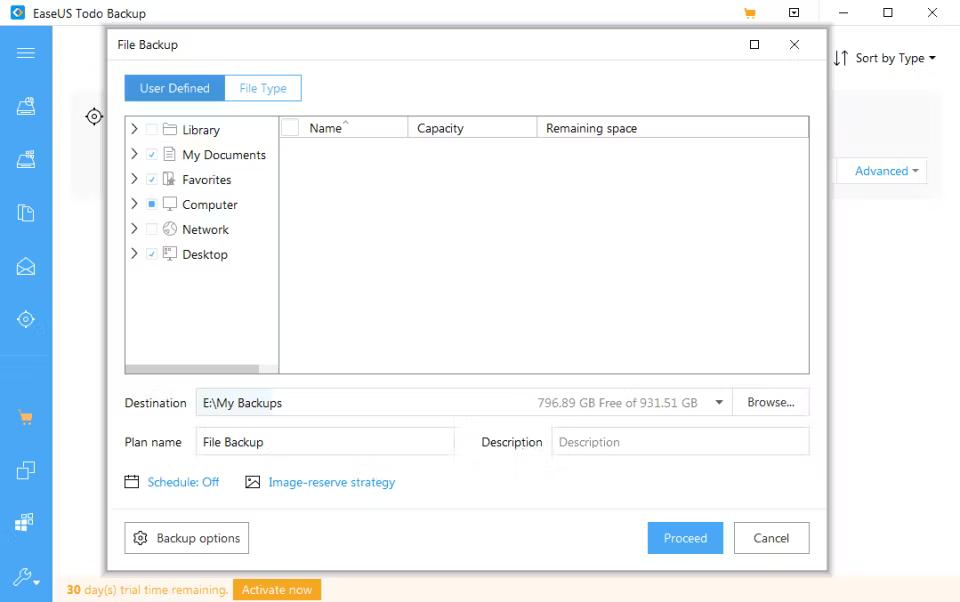This screenshot has width=960, height=602.
Task: Click the Description input field
Action: tap(680, 442)
